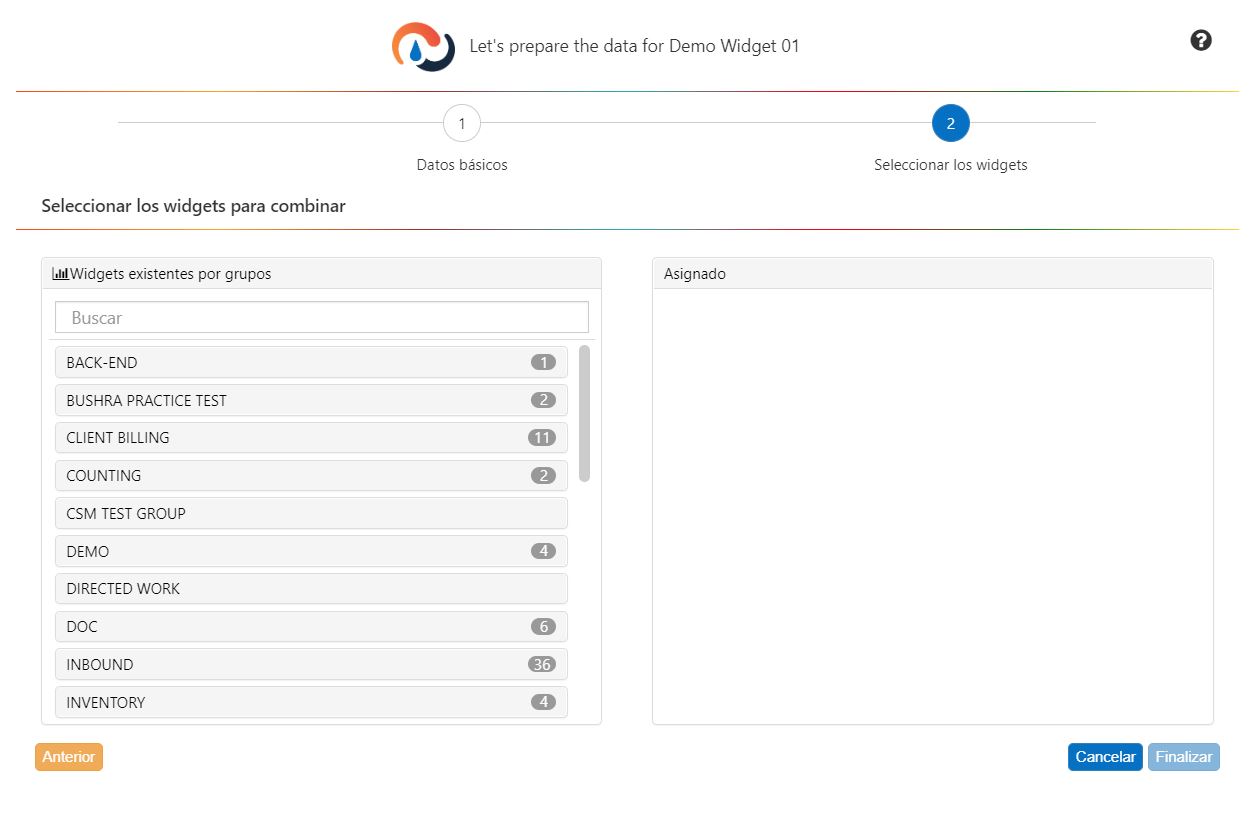
Task: Expand the DEMO group
Action: (x=311, y=551)
